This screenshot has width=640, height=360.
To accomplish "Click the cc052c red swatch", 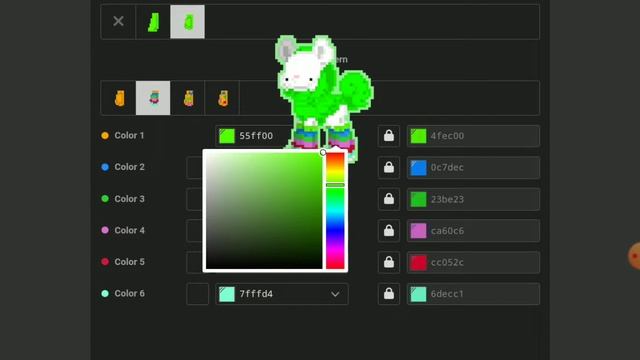I will (418, 262).
